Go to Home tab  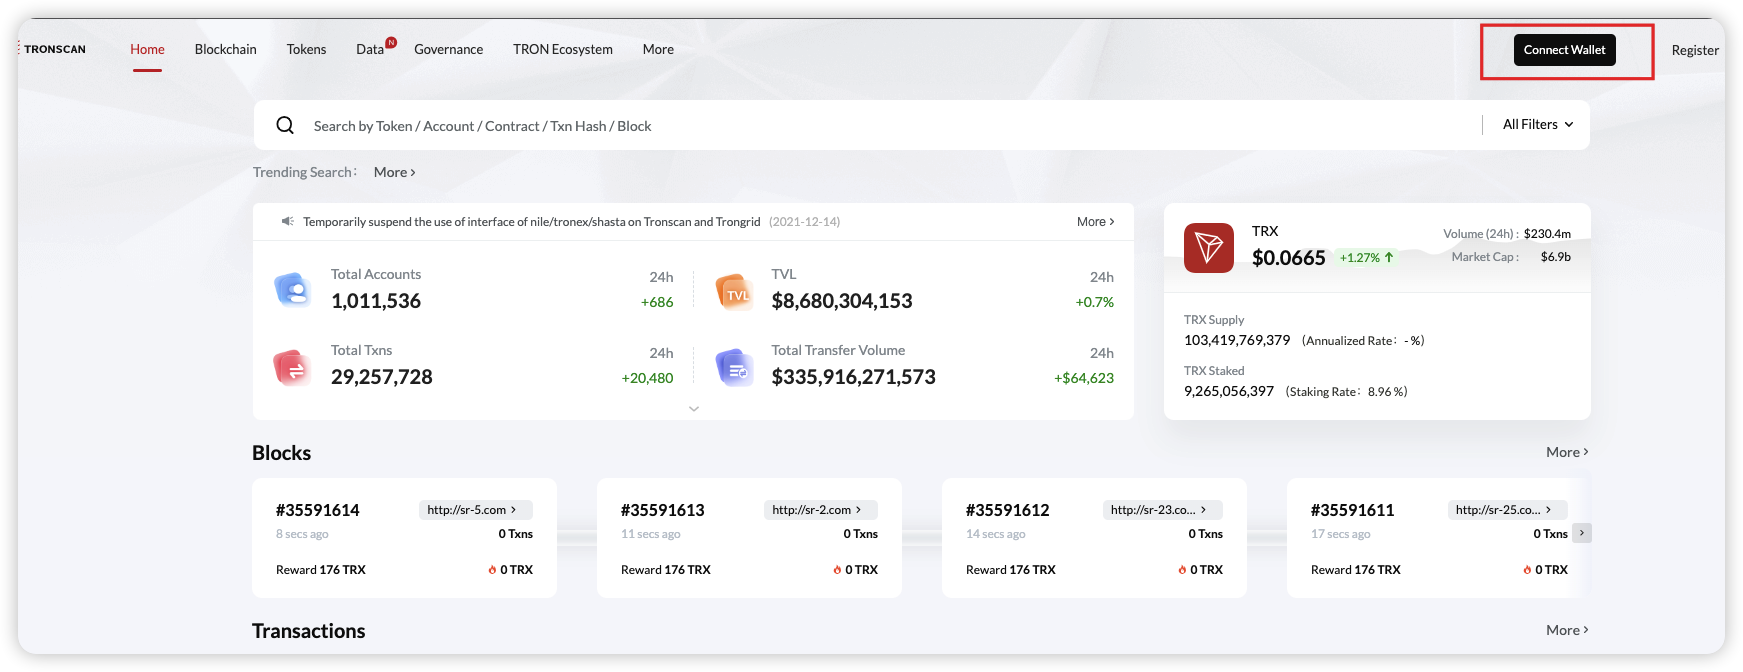pyautogui.click(x=147, y=49)
